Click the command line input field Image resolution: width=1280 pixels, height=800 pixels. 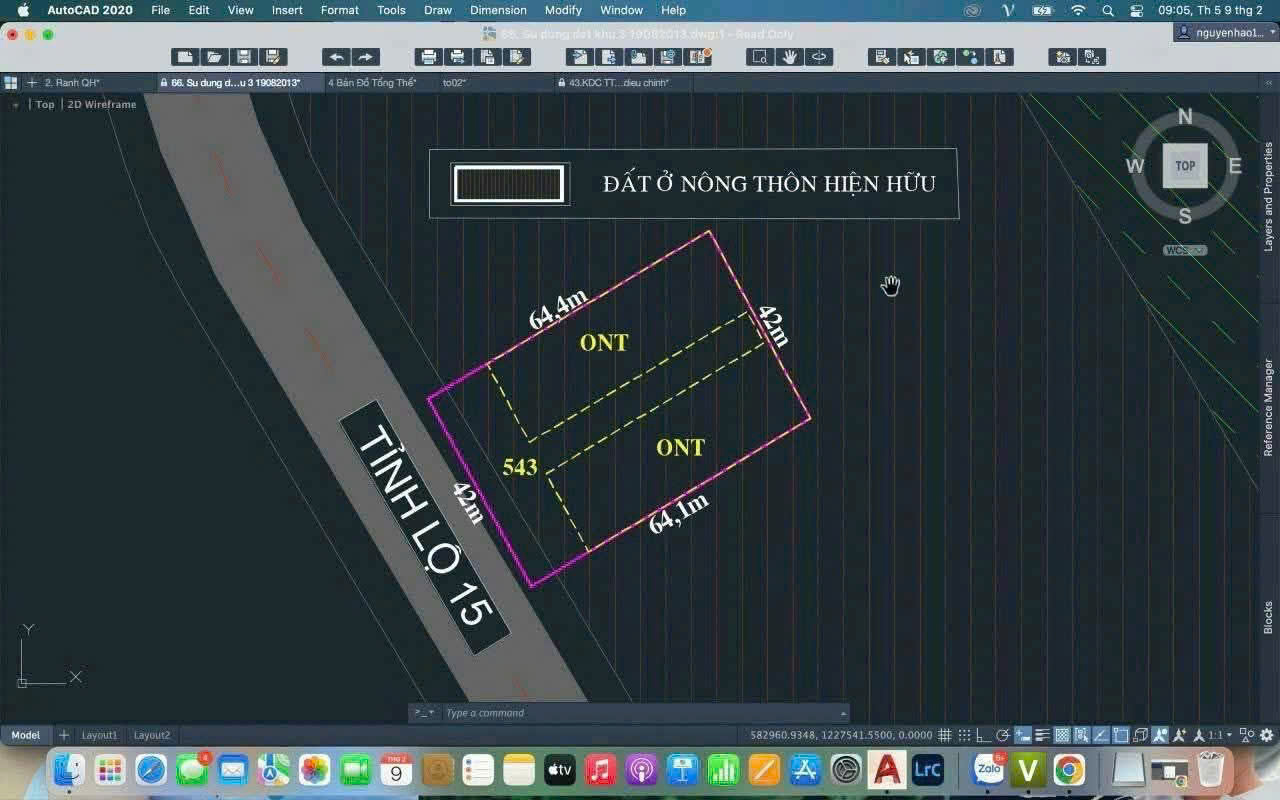click(640, 713)
